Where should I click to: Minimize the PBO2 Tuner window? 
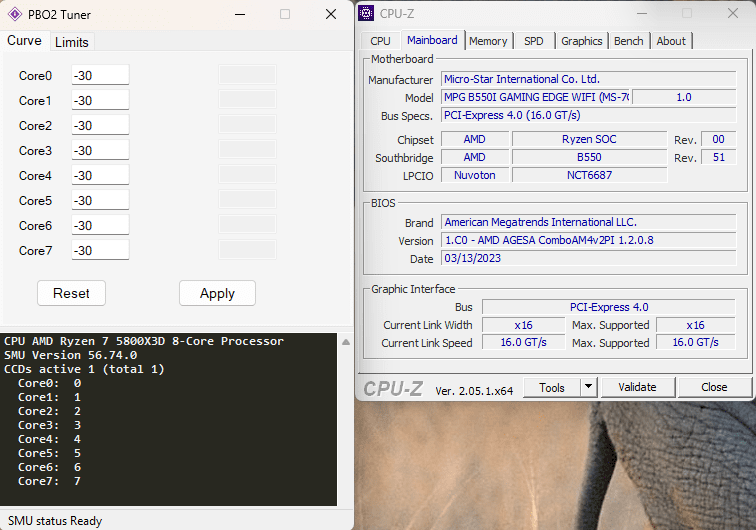point(240,14)
